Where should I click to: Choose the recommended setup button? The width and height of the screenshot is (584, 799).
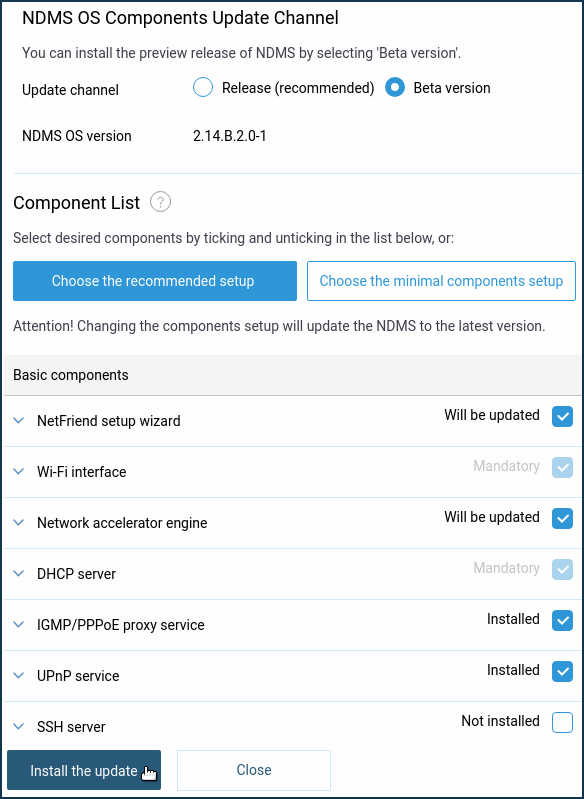pos(155,281)
